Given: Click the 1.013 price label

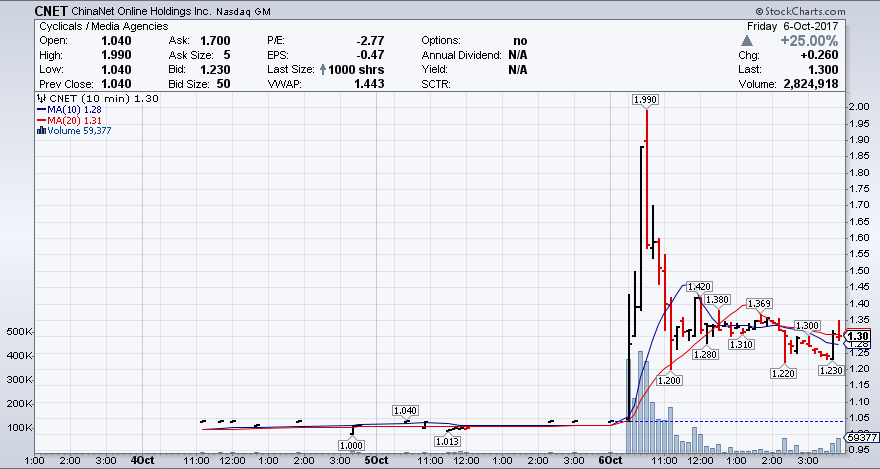Looking at the screenshot, I should [x=448, y=441].
